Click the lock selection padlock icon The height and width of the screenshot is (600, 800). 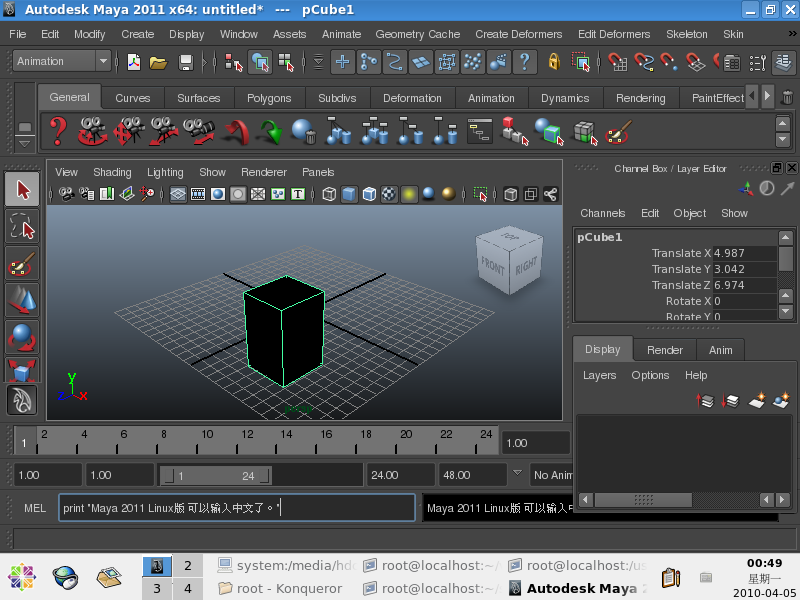click(554, 62)
